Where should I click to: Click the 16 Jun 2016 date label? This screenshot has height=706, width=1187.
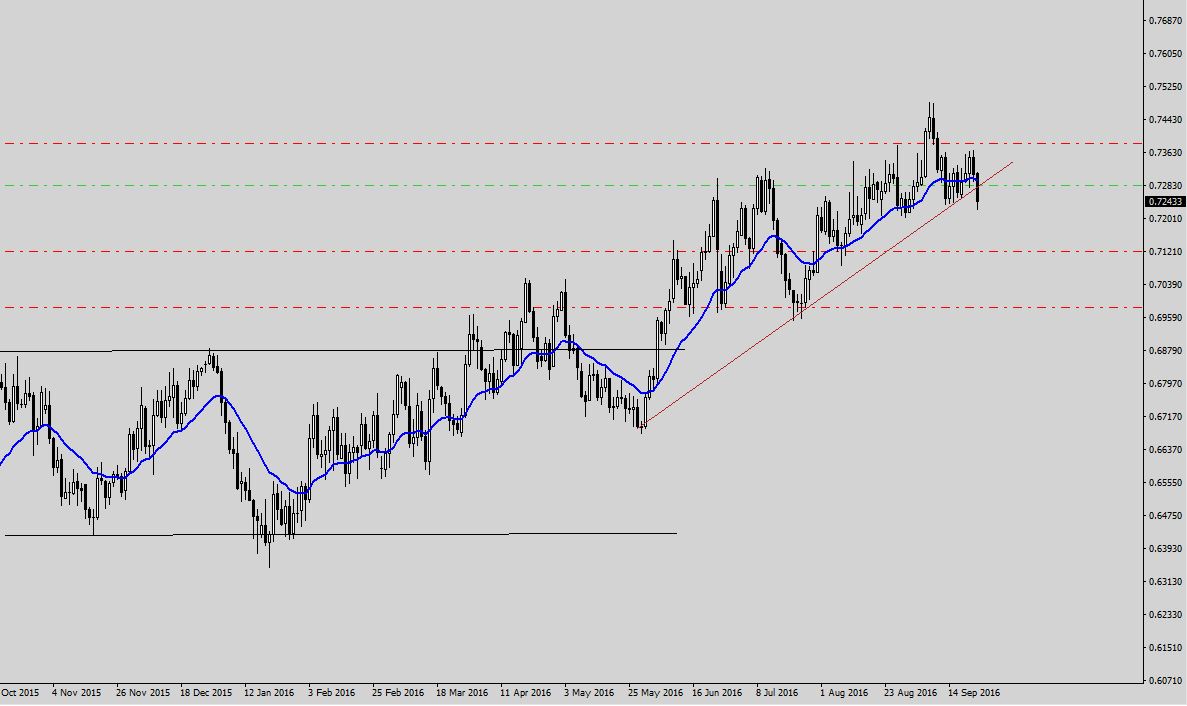point(717,693)
